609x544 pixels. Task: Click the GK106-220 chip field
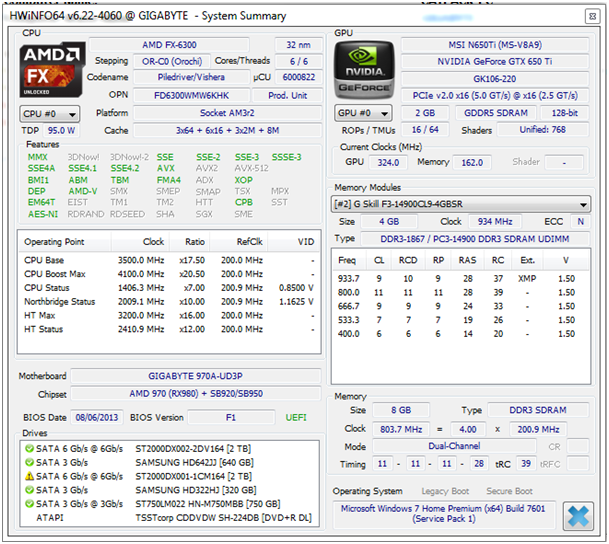[x=495, y=79]
